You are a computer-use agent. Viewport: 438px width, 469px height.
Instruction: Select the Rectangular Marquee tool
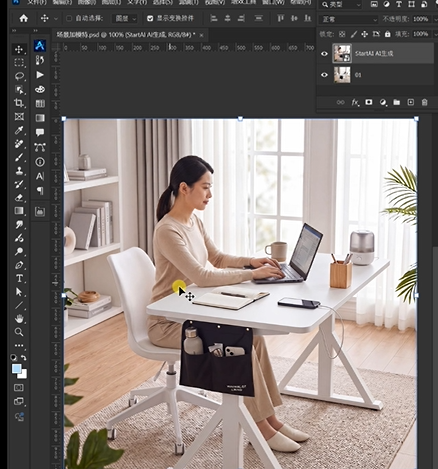(19, 63)
